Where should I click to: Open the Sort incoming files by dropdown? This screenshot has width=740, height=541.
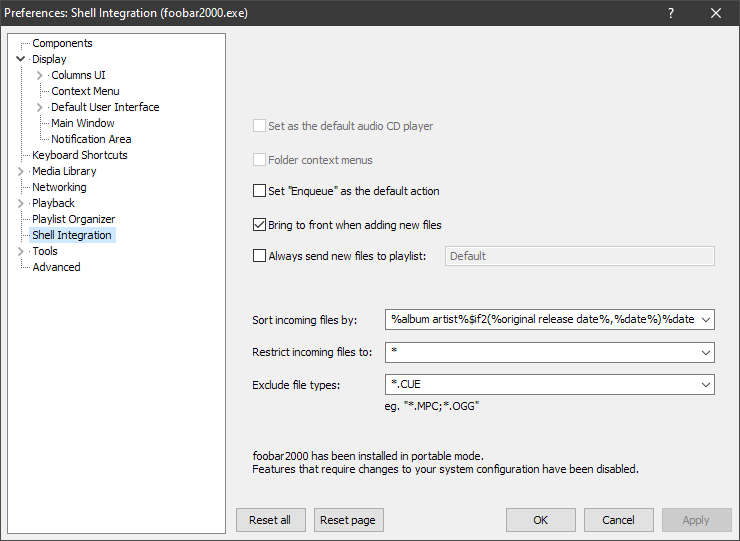706,320
